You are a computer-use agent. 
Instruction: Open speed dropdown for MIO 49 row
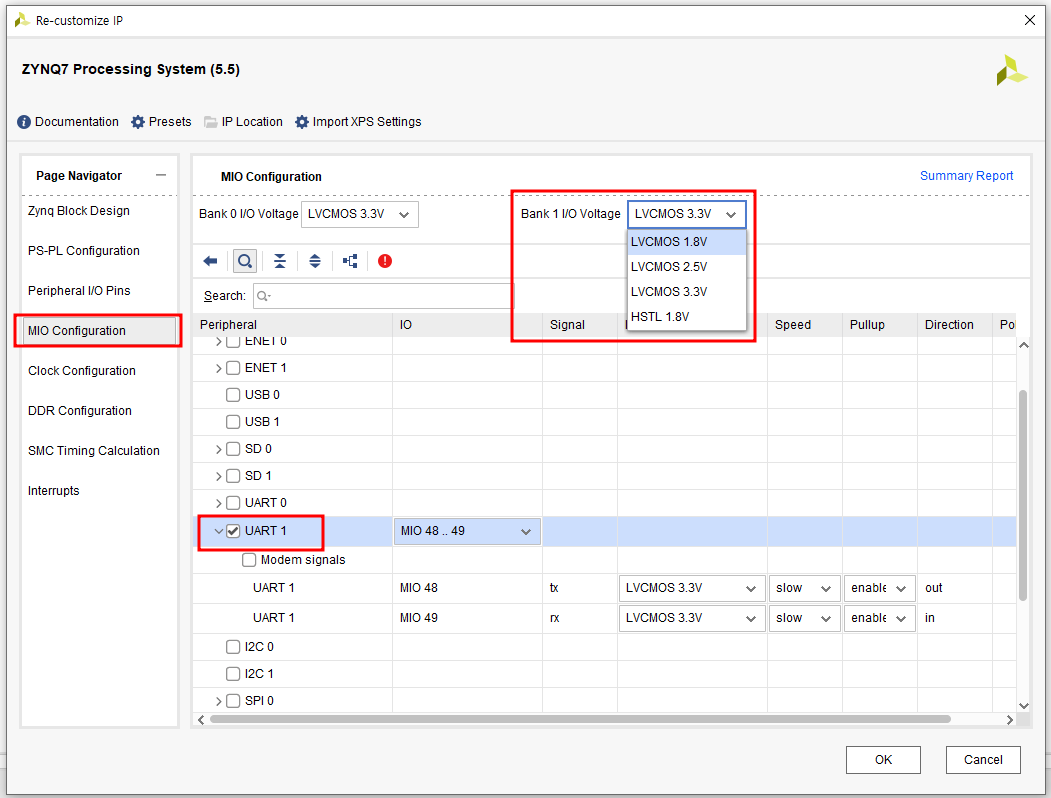coord(804,618)
